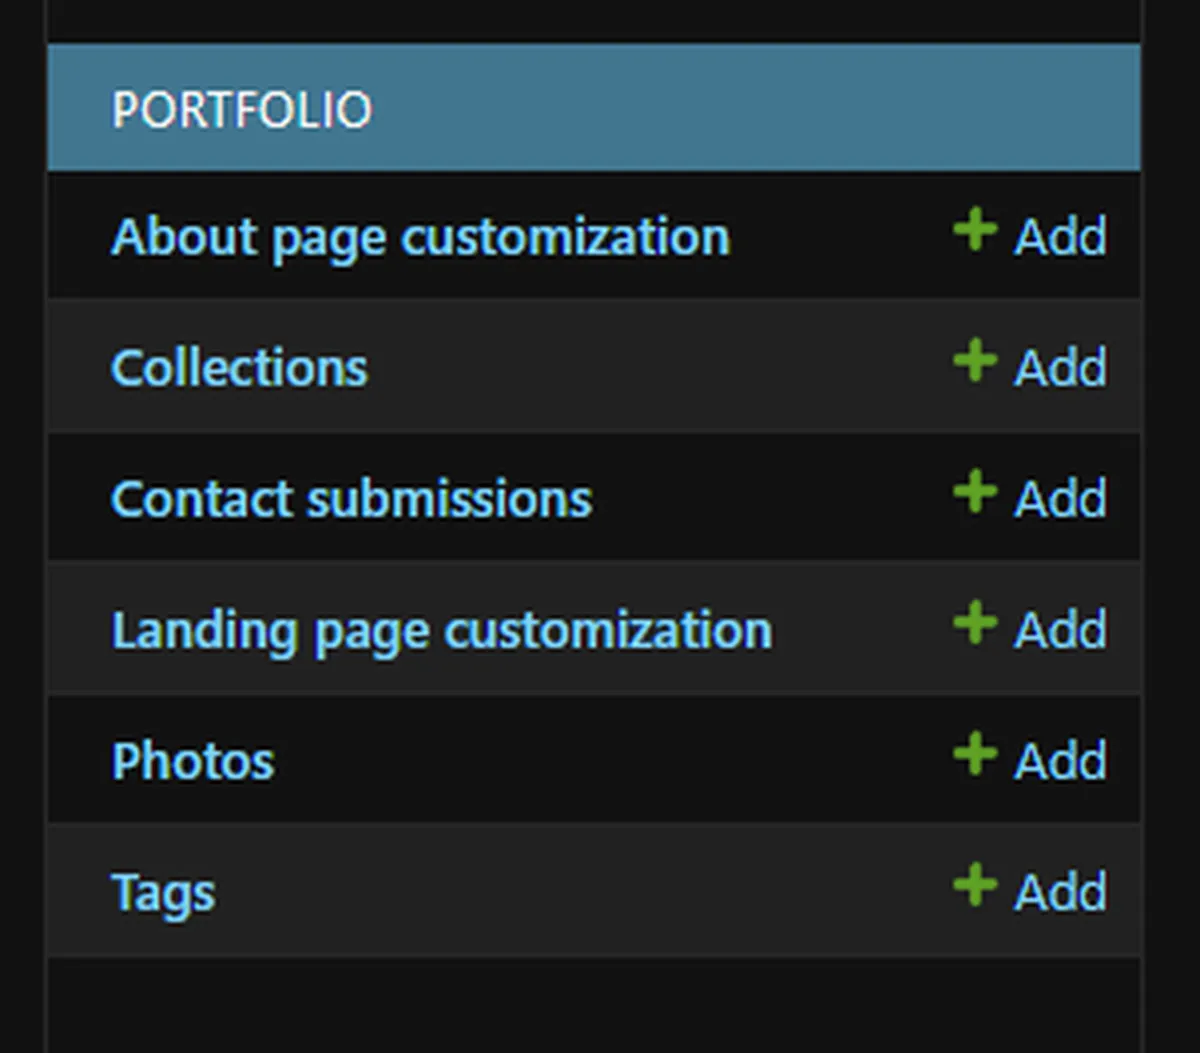Screen dimensions: 1200x1053
Task: Click the Add text in Photos row
Action: 1060,761
